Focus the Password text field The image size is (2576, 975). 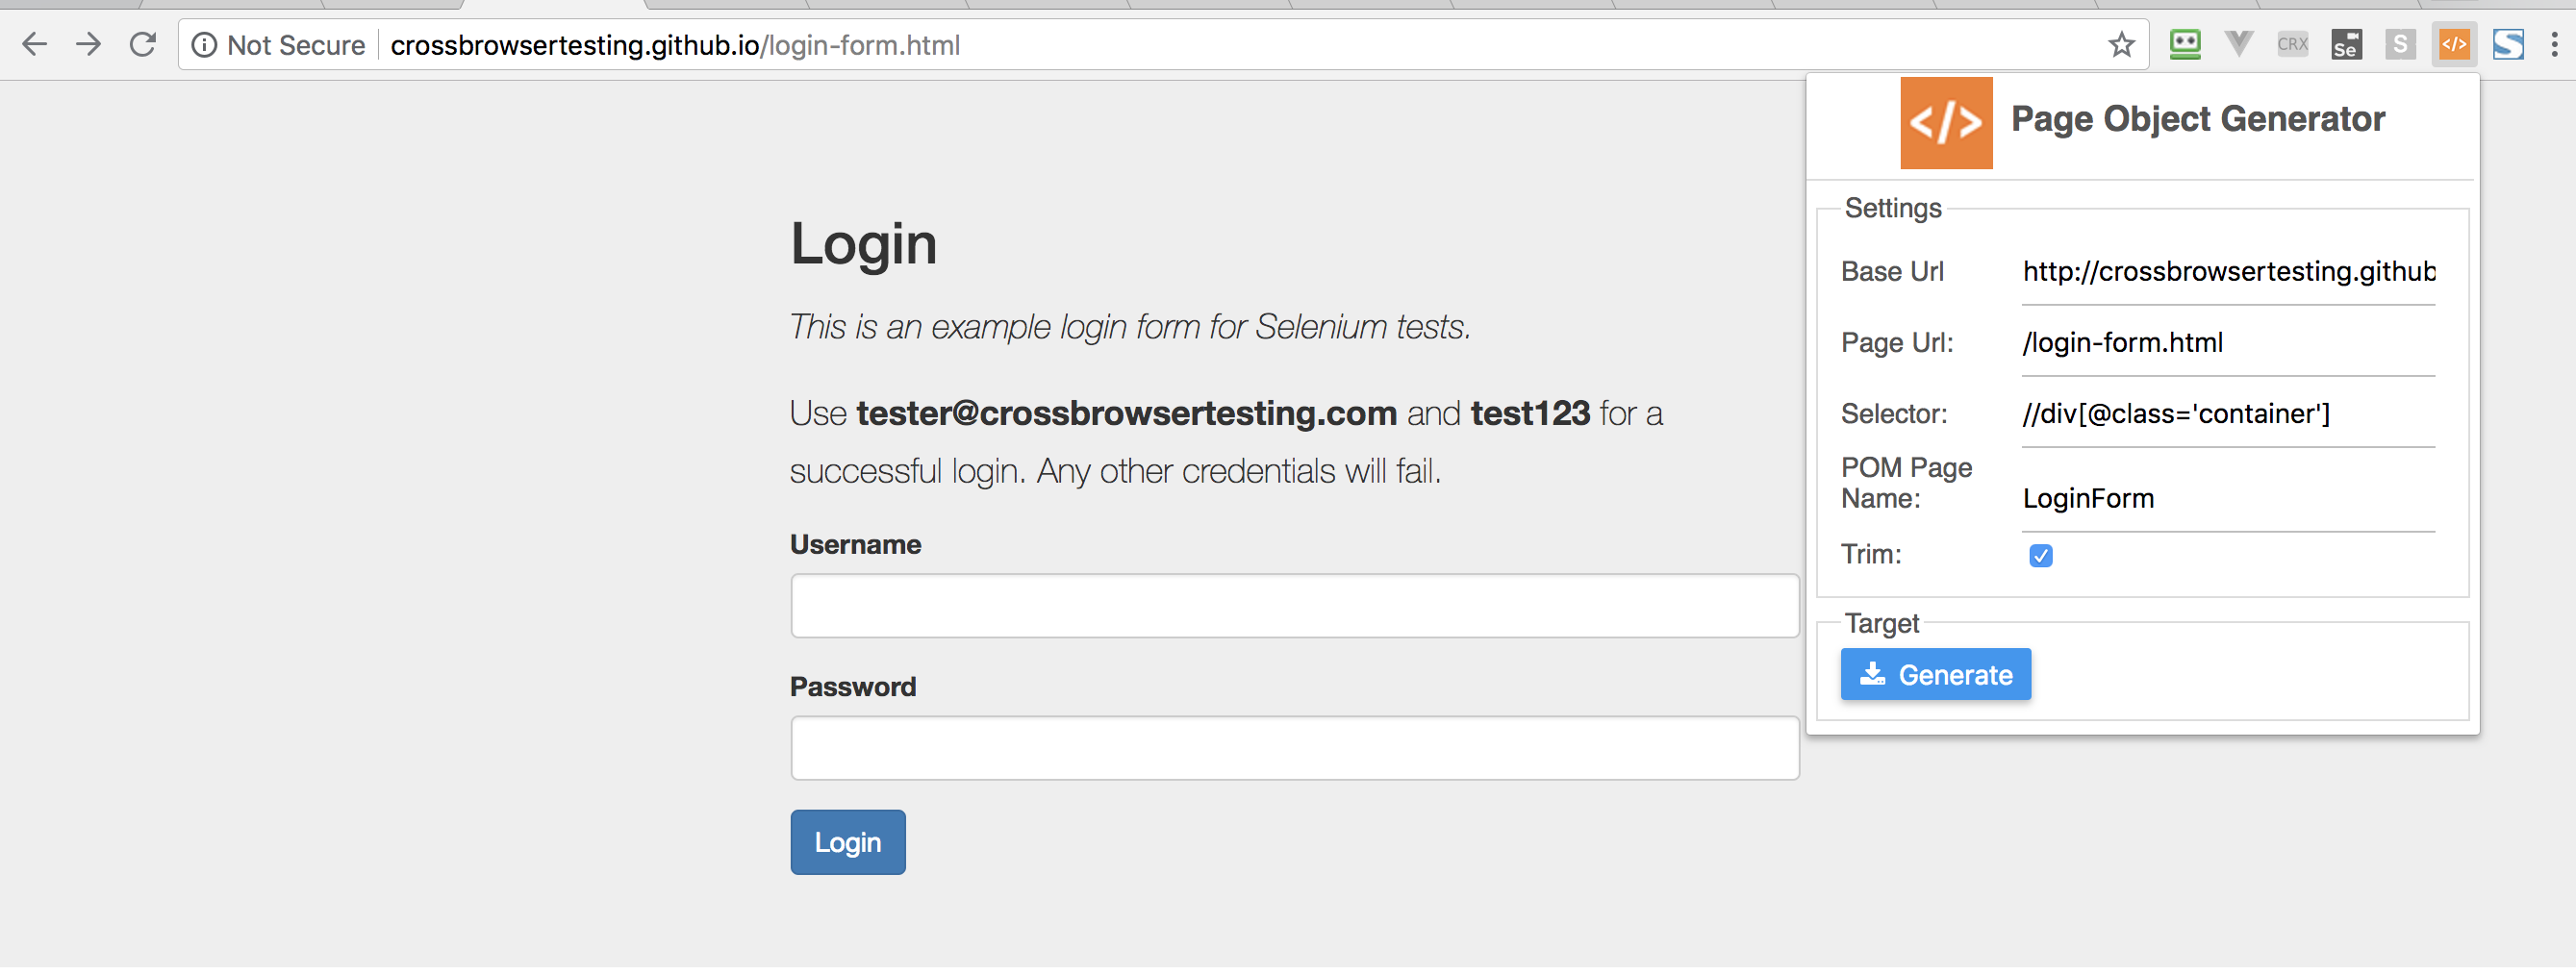[x=1294, y=748]
